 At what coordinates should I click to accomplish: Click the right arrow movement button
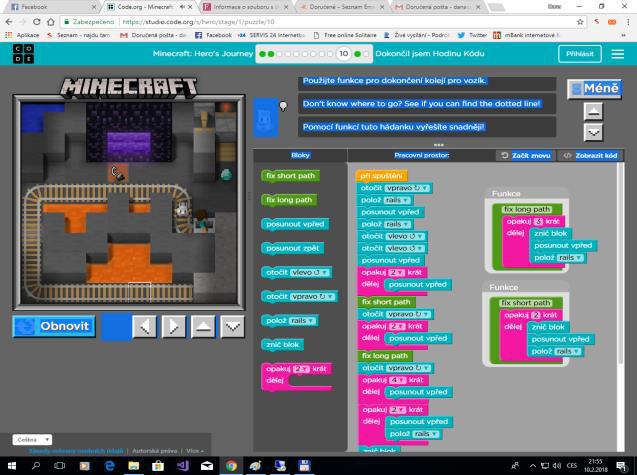(174, 326)
